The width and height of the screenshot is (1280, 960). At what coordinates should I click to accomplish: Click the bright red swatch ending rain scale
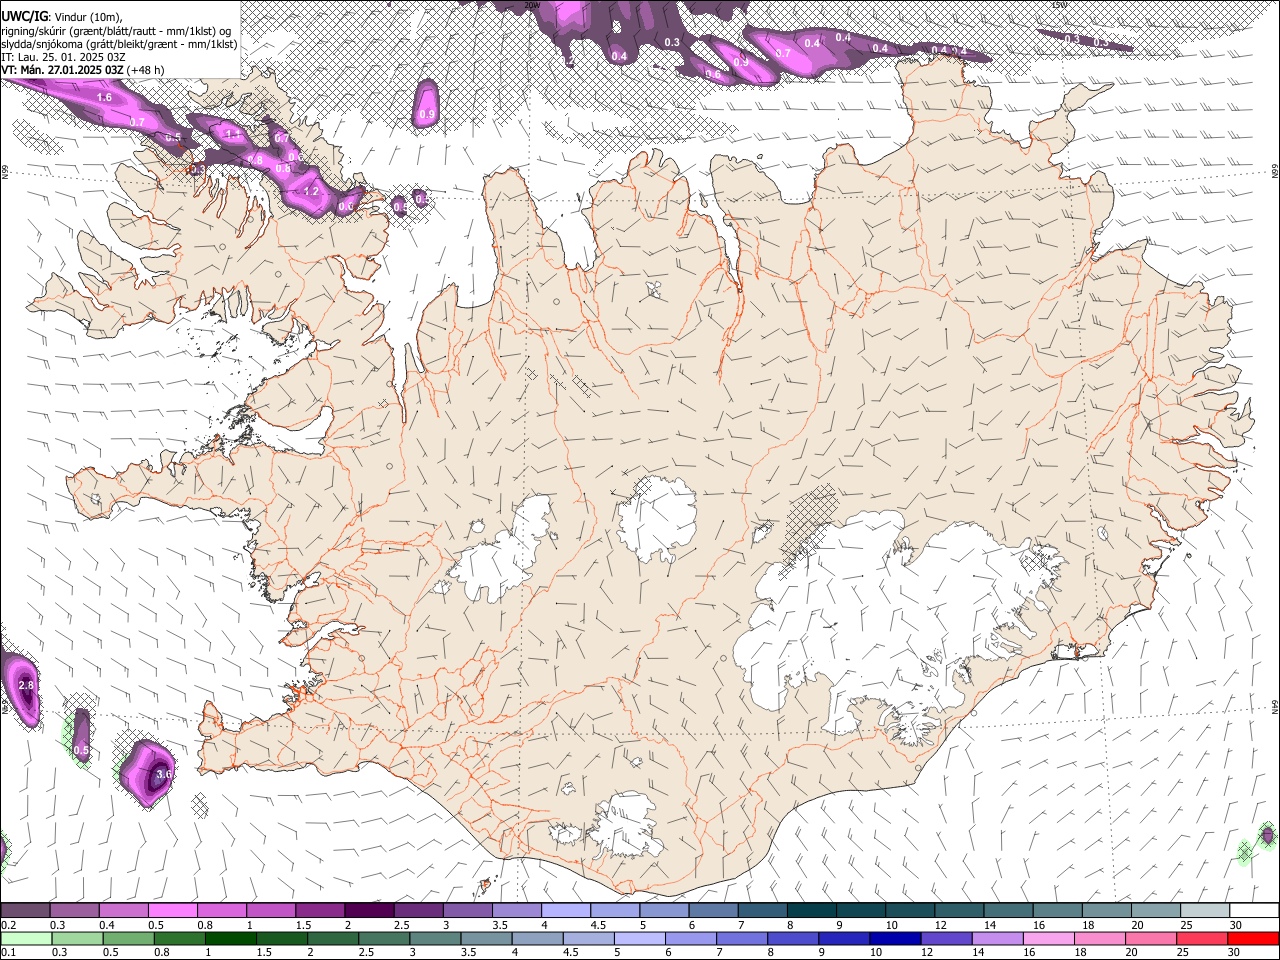coord(1253,939)
